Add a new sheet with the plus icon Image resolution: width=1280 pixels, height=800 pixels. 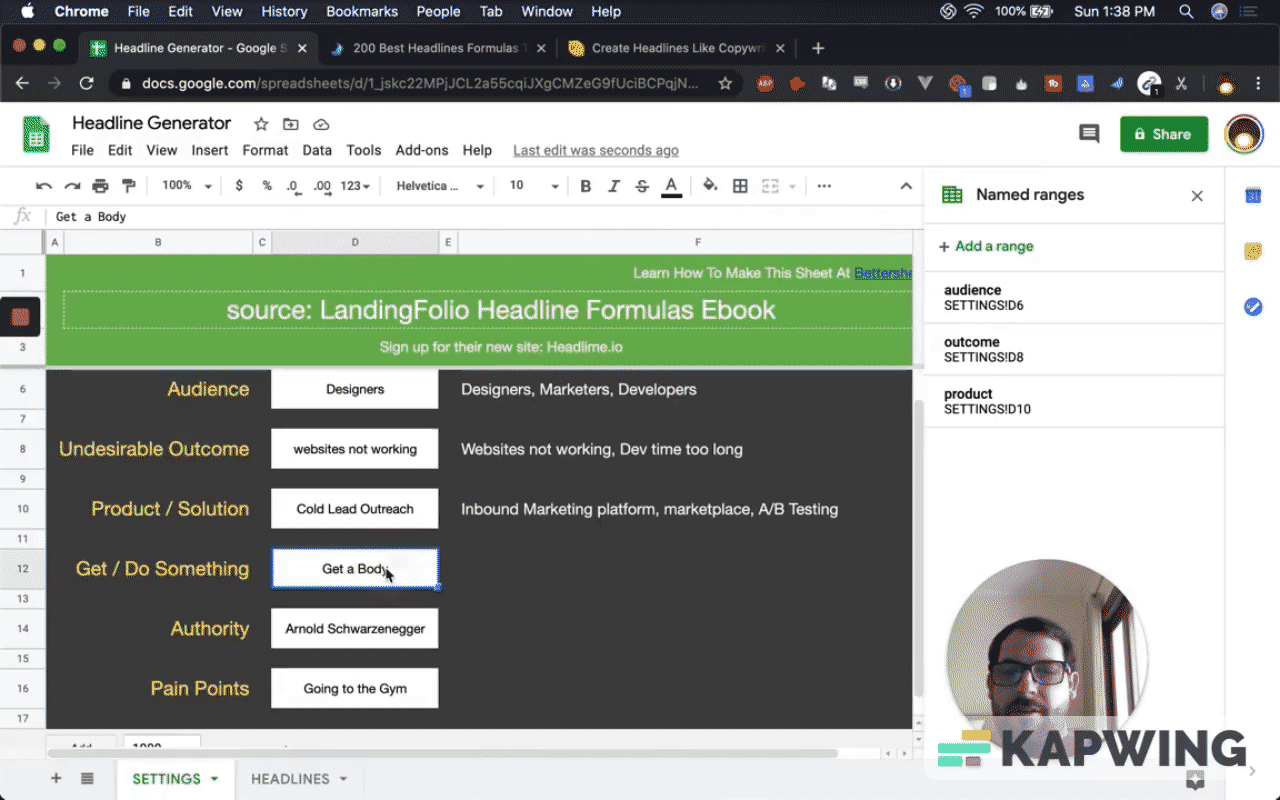[x=56, y=779]
